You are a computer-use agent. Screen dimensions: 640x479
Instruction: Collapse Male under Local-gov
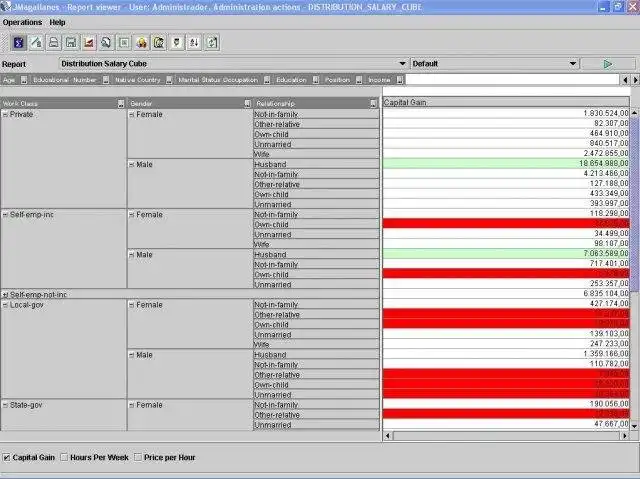click(132, 355)
